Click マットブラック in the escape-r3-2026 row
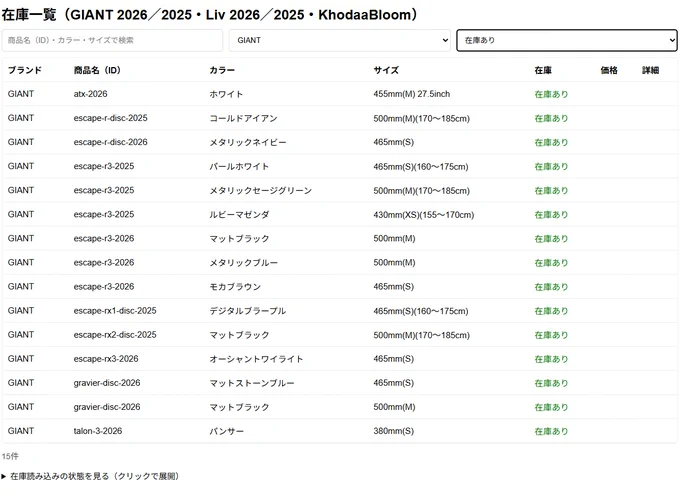The width and height of the screenshot is (680, 497). tap(239, 239)
